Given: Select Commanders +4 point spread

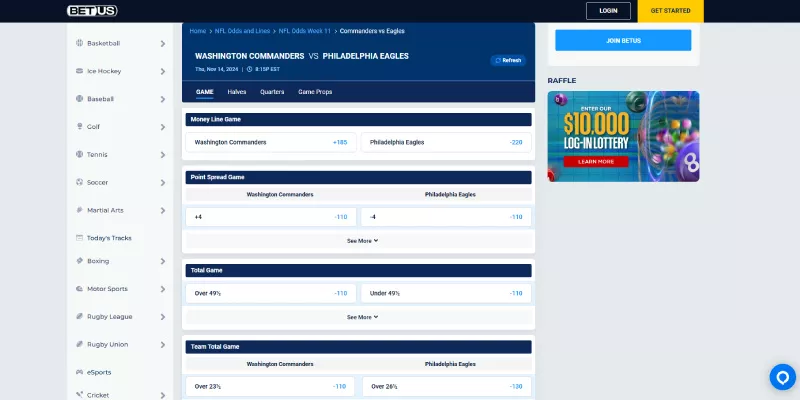Looking at the screenshot, I should tap(271, 217).
